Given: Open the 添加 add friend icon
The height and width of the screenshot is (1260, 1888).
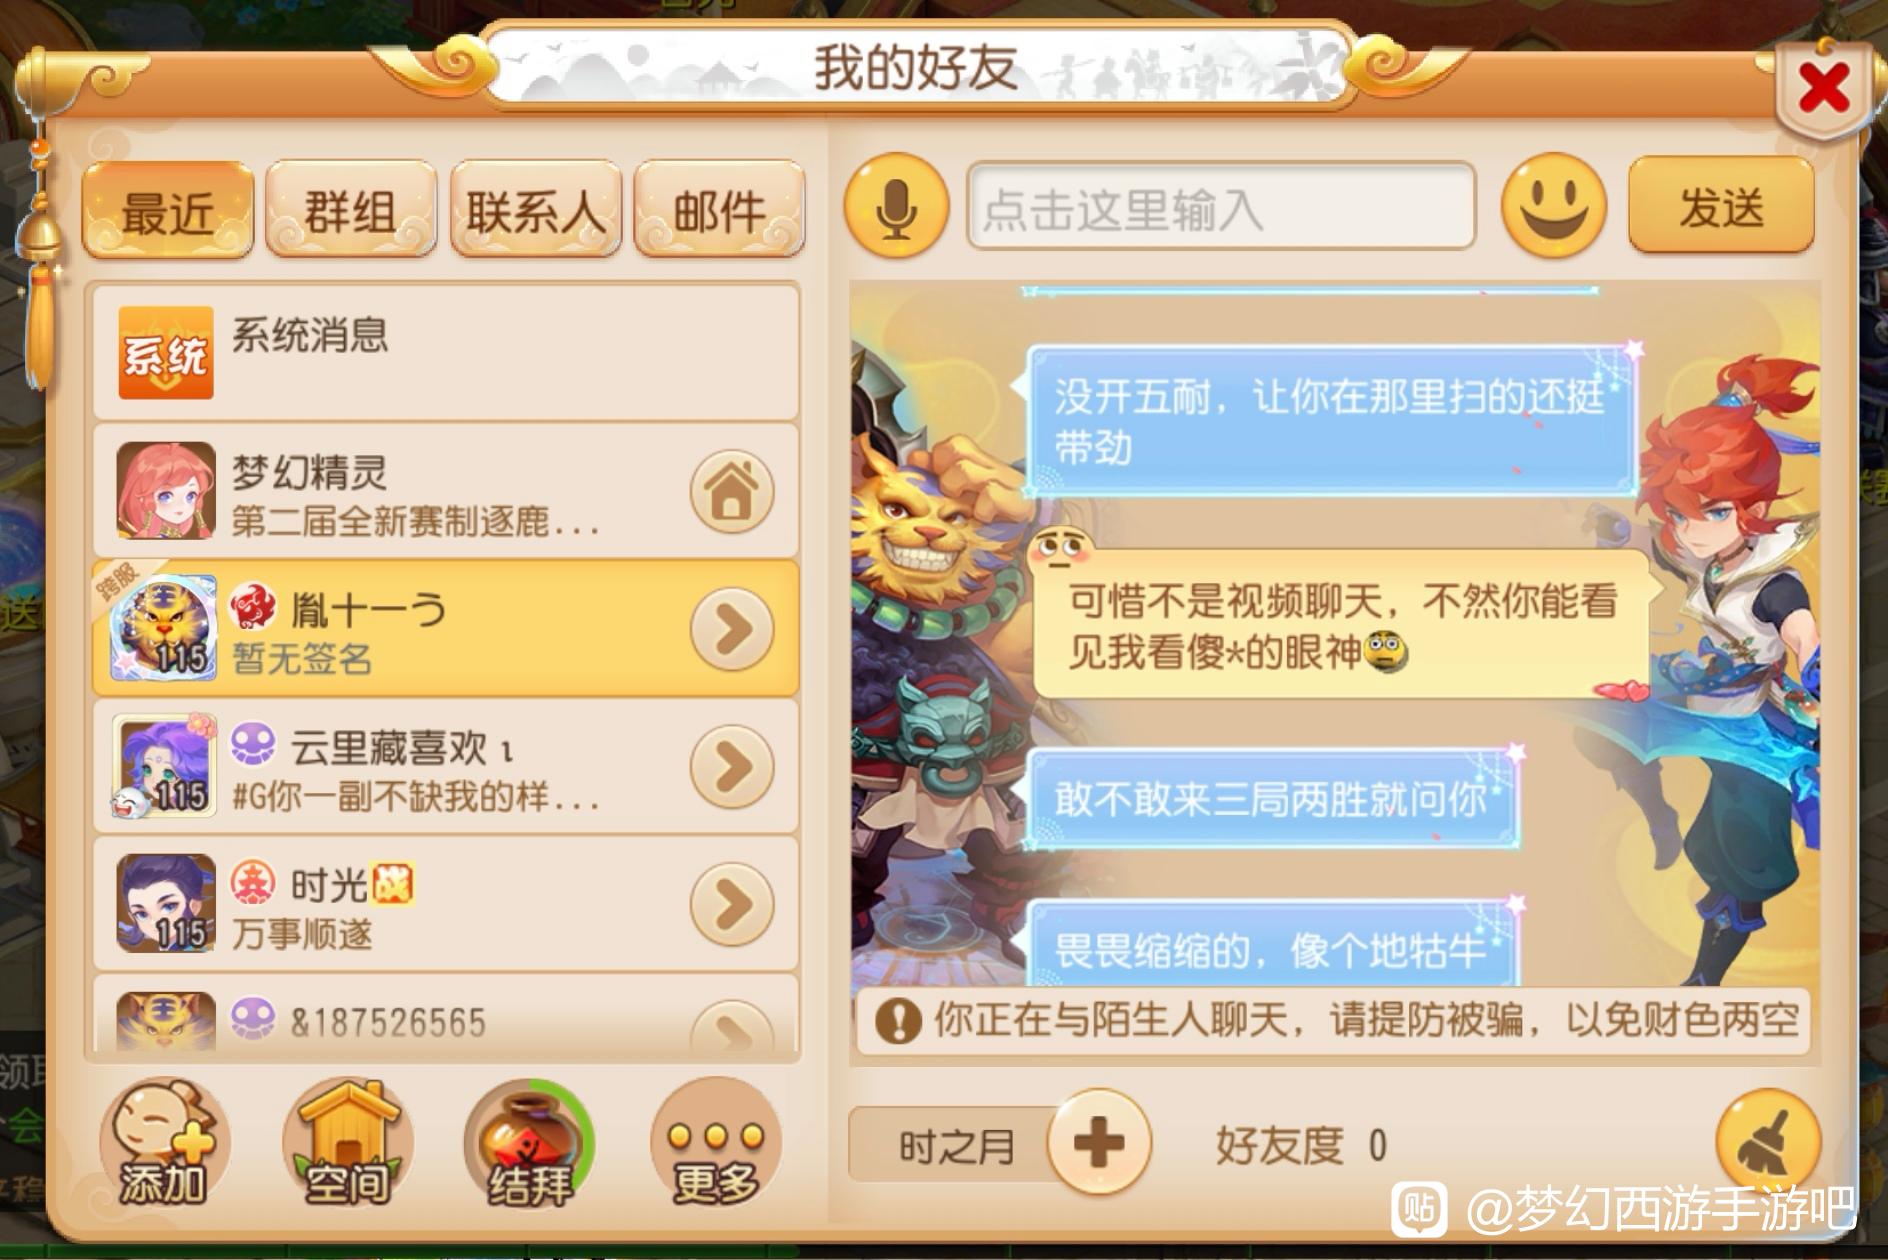Looking at the screenshot, I should [163, 1143].
